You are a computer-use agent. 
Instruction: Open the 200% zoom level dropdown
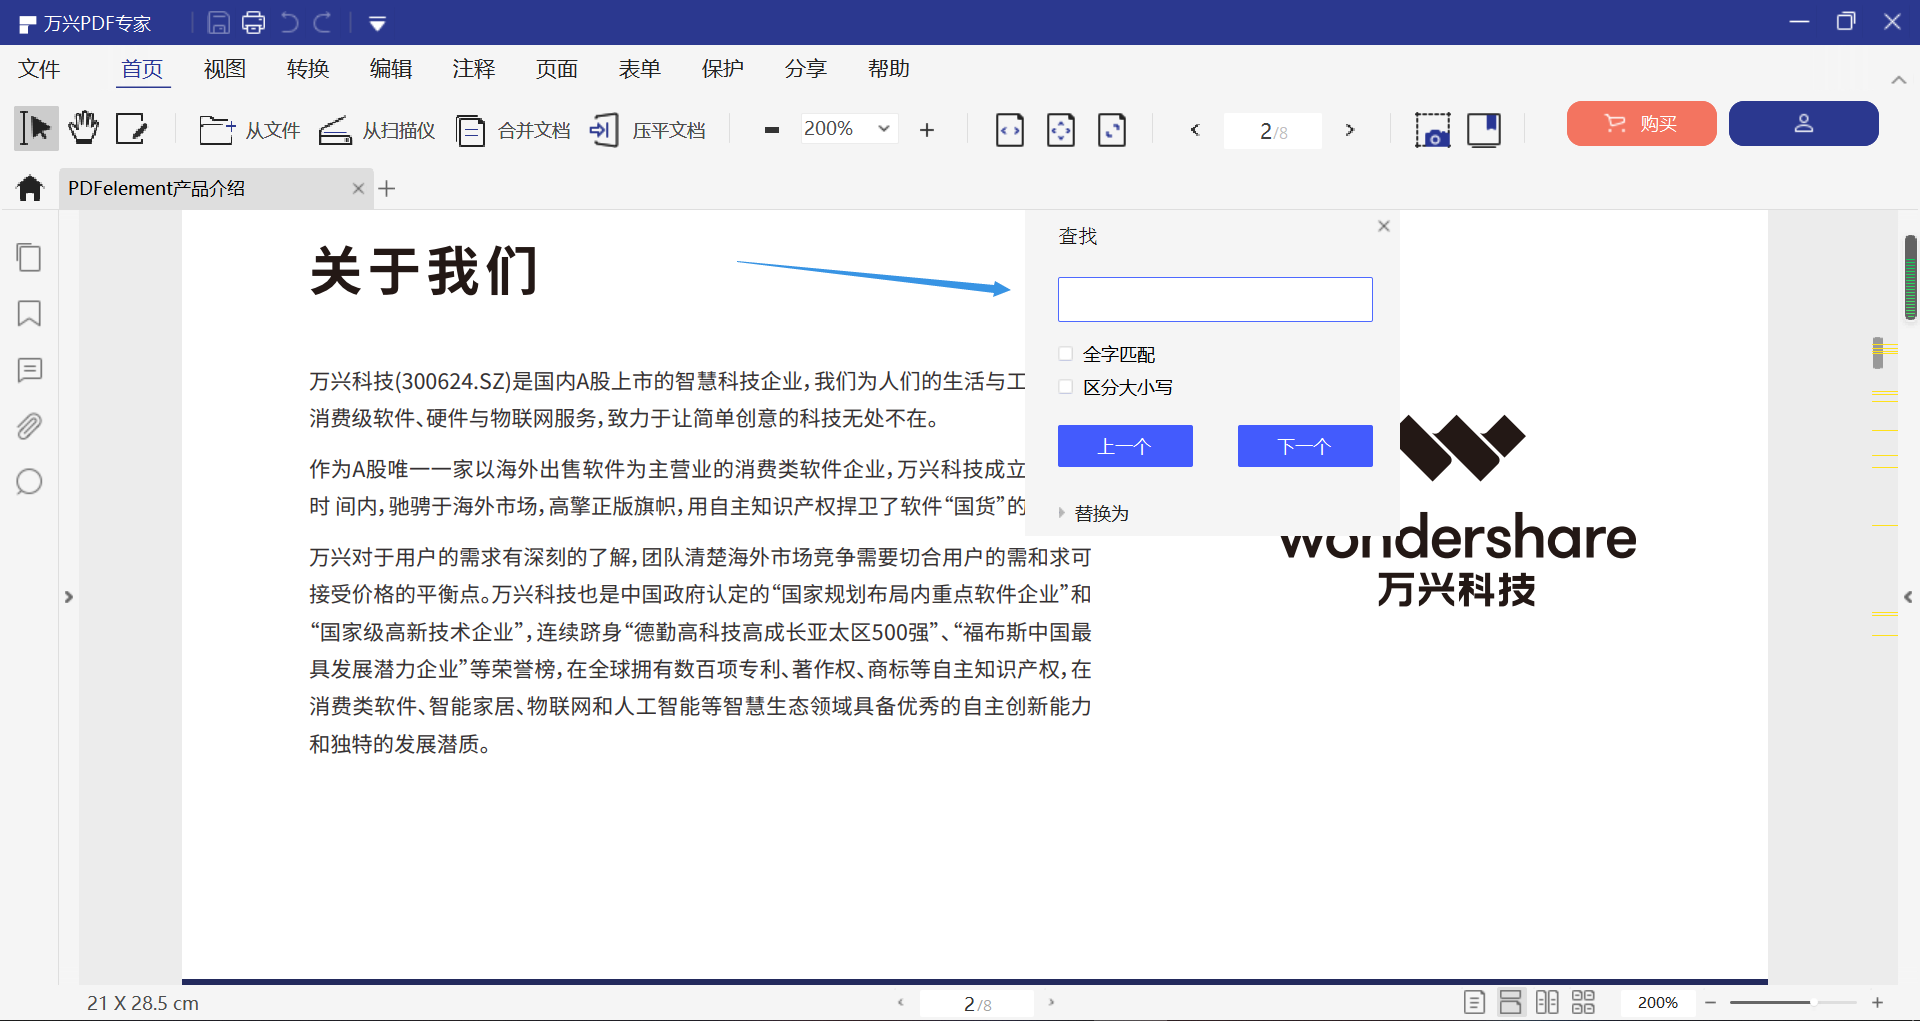[x=883, y=128]
